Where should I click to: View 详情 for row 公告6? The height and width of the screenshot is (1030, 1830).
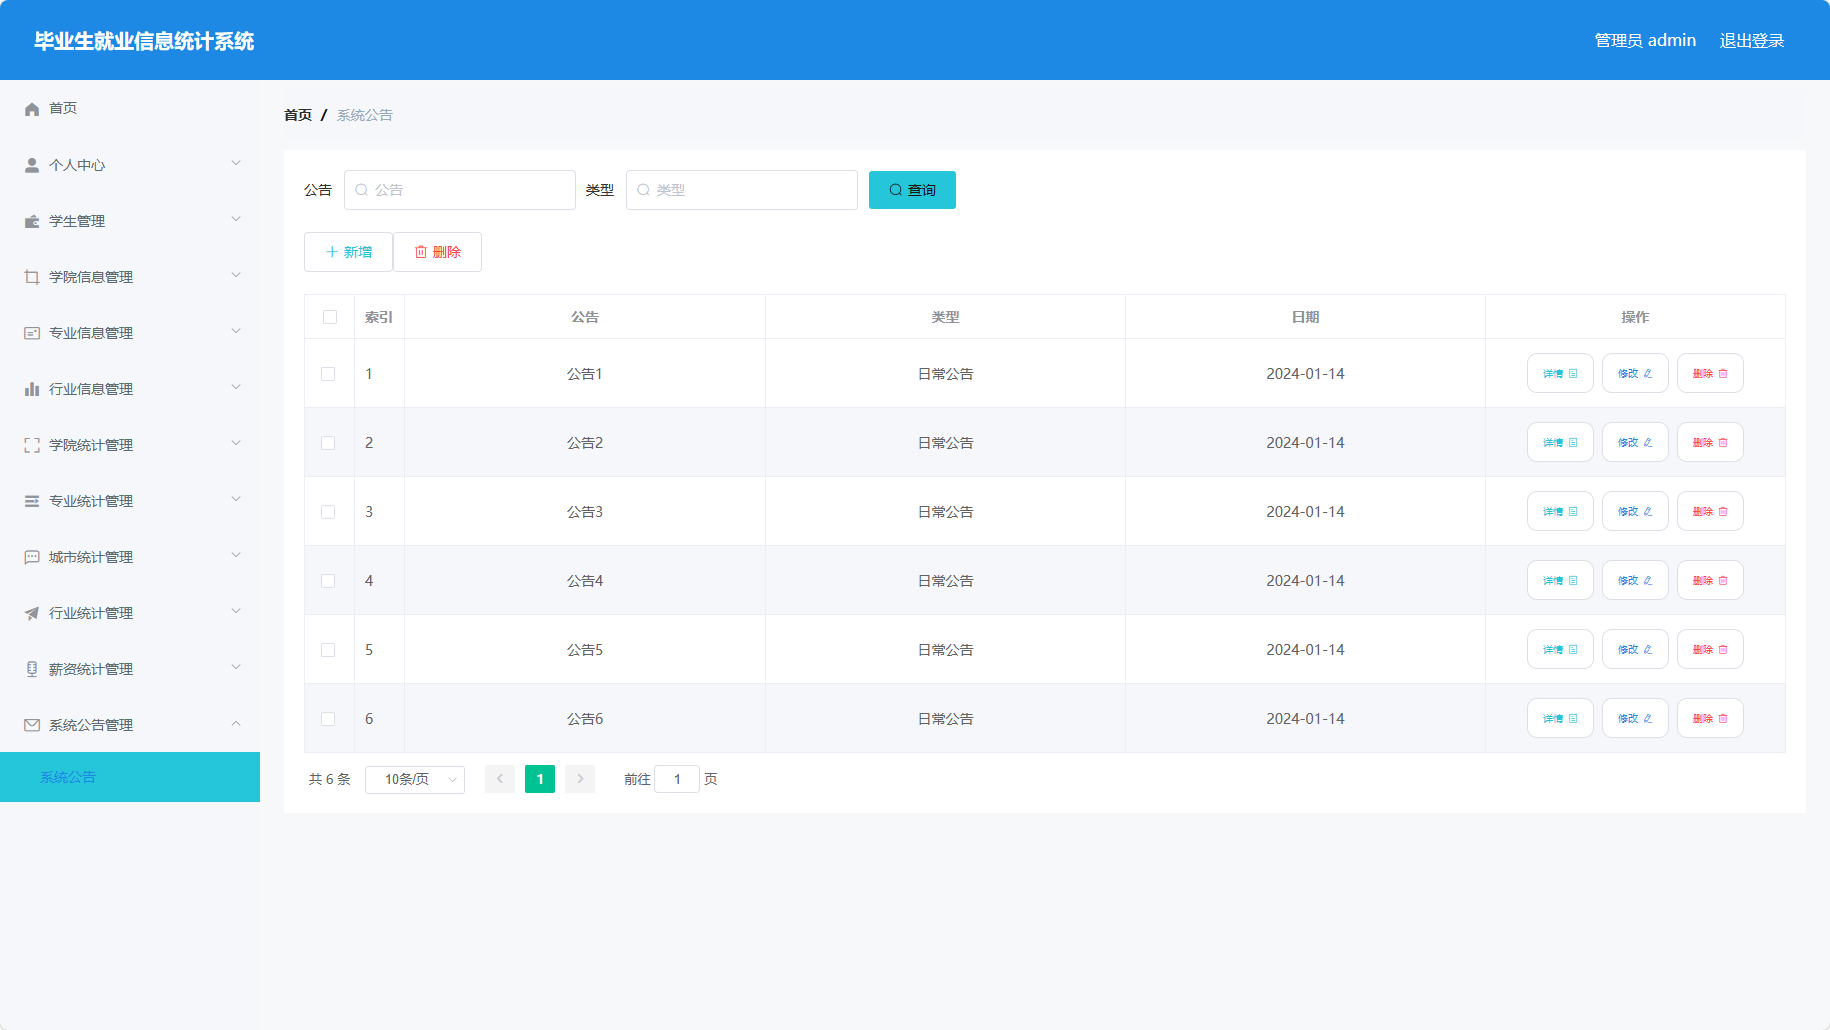point(1560,718)
